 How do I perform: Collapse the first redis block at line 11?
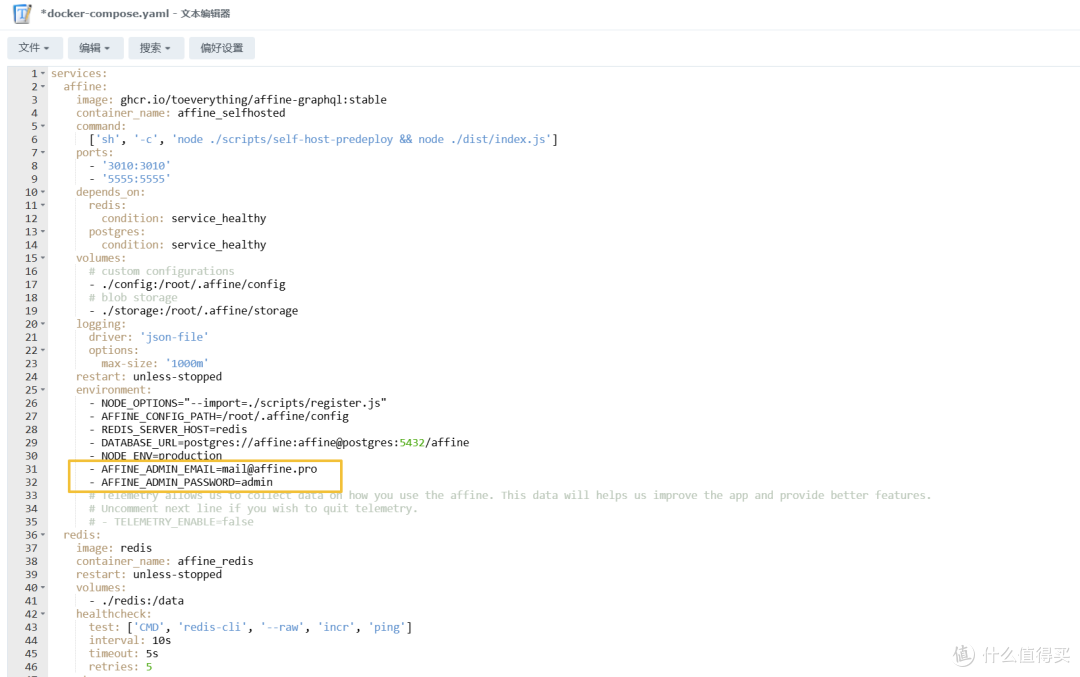click(43, 205)
